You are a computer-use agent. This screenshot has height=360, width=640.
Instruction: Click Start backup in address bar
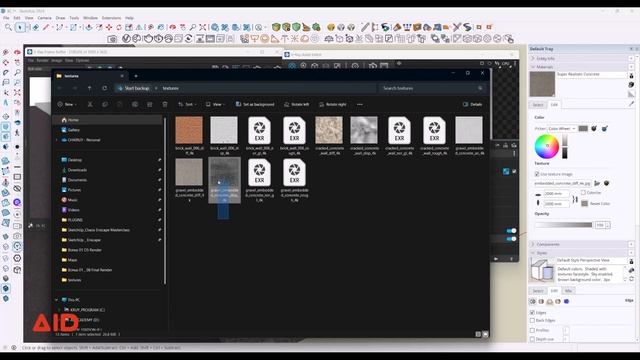click(133, 88)
